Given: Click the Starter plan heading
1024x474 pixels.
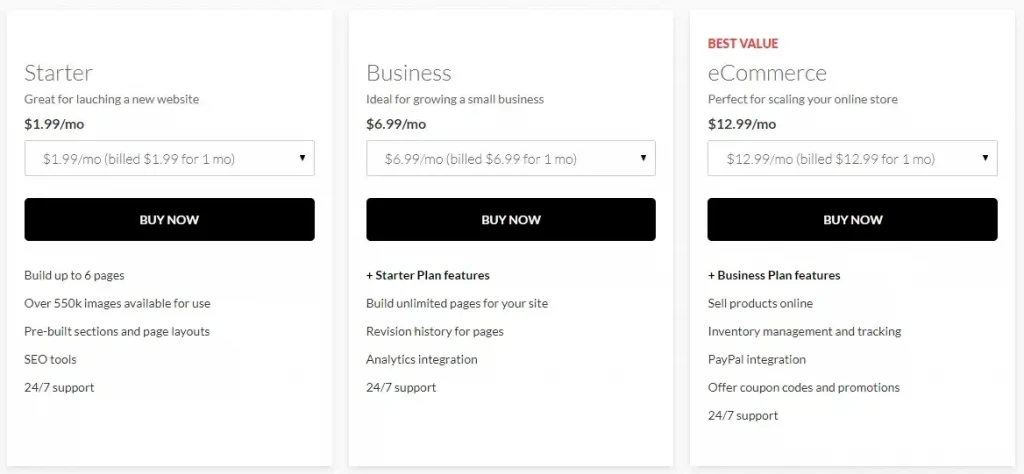Looking at the screenshot, I should (59, 72).
